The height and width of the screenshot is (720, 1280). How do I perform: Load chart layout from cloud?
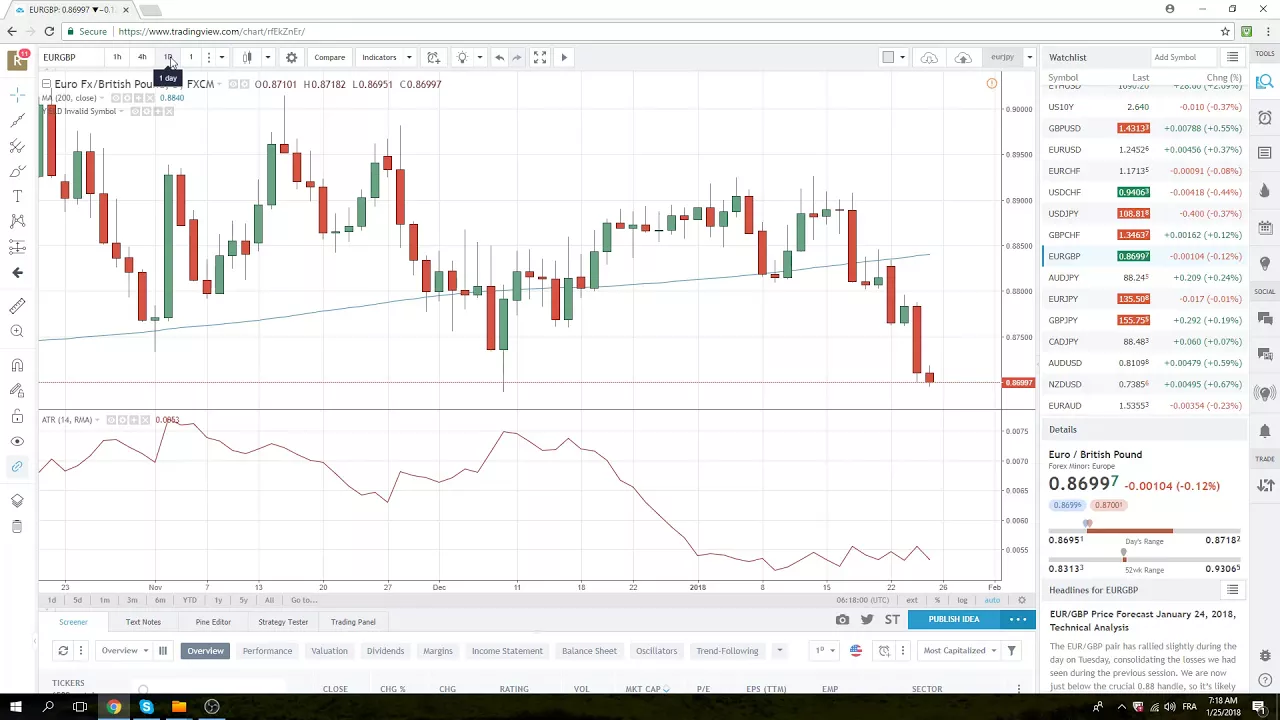(x=929, y=57)
